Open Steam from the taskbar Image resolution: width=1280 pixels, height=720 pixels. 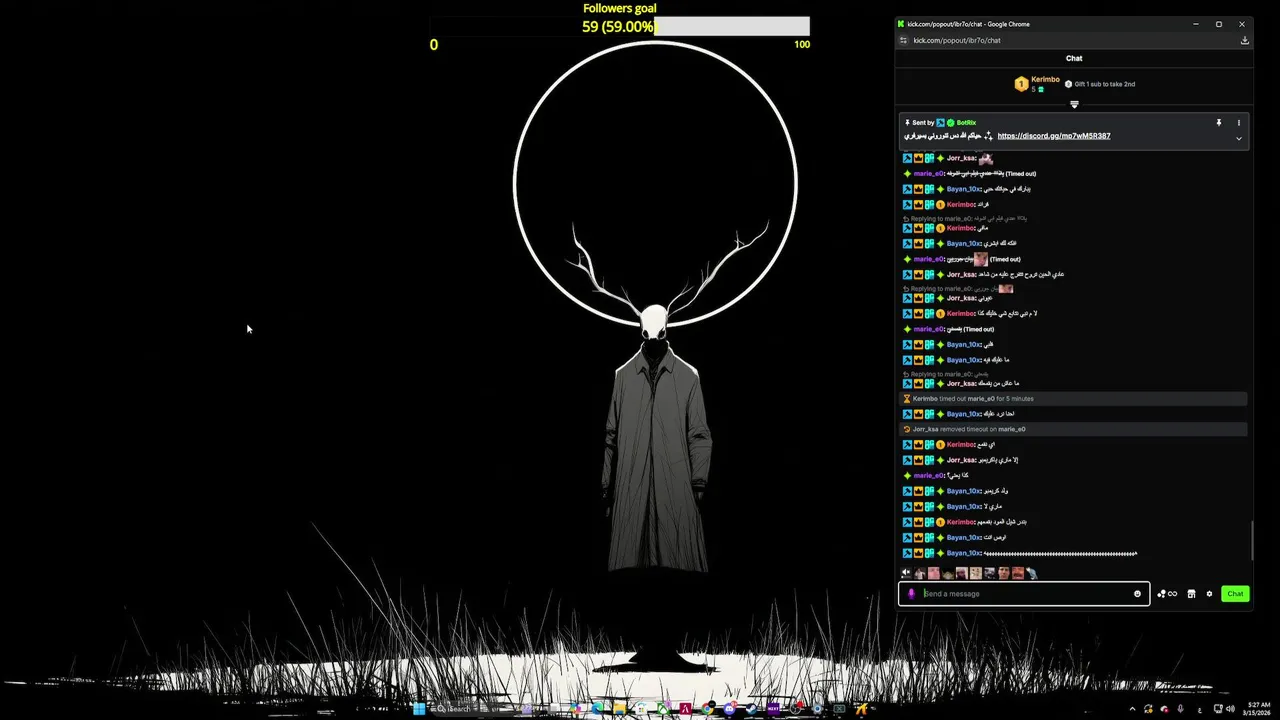tap(752, 709)
